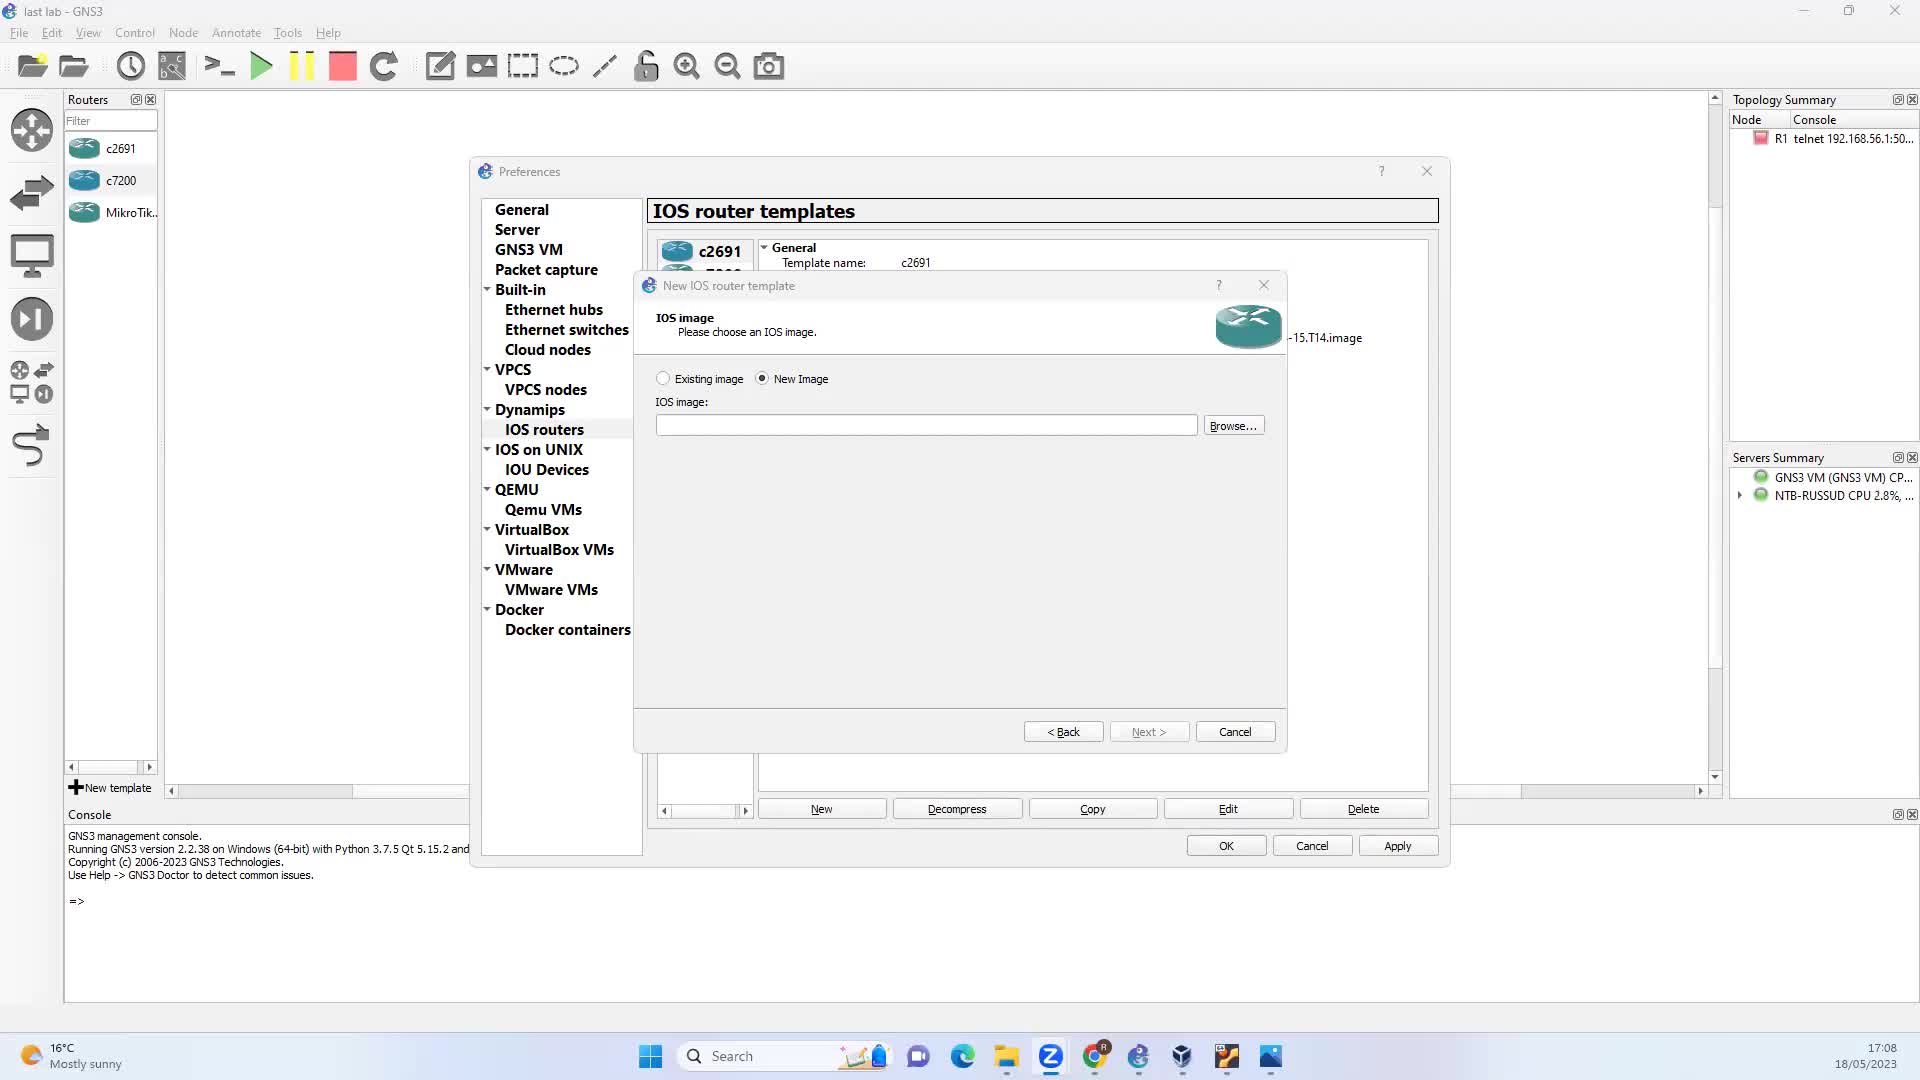
Task: Click the < Back button
Action: click(x=1063, y=731)
